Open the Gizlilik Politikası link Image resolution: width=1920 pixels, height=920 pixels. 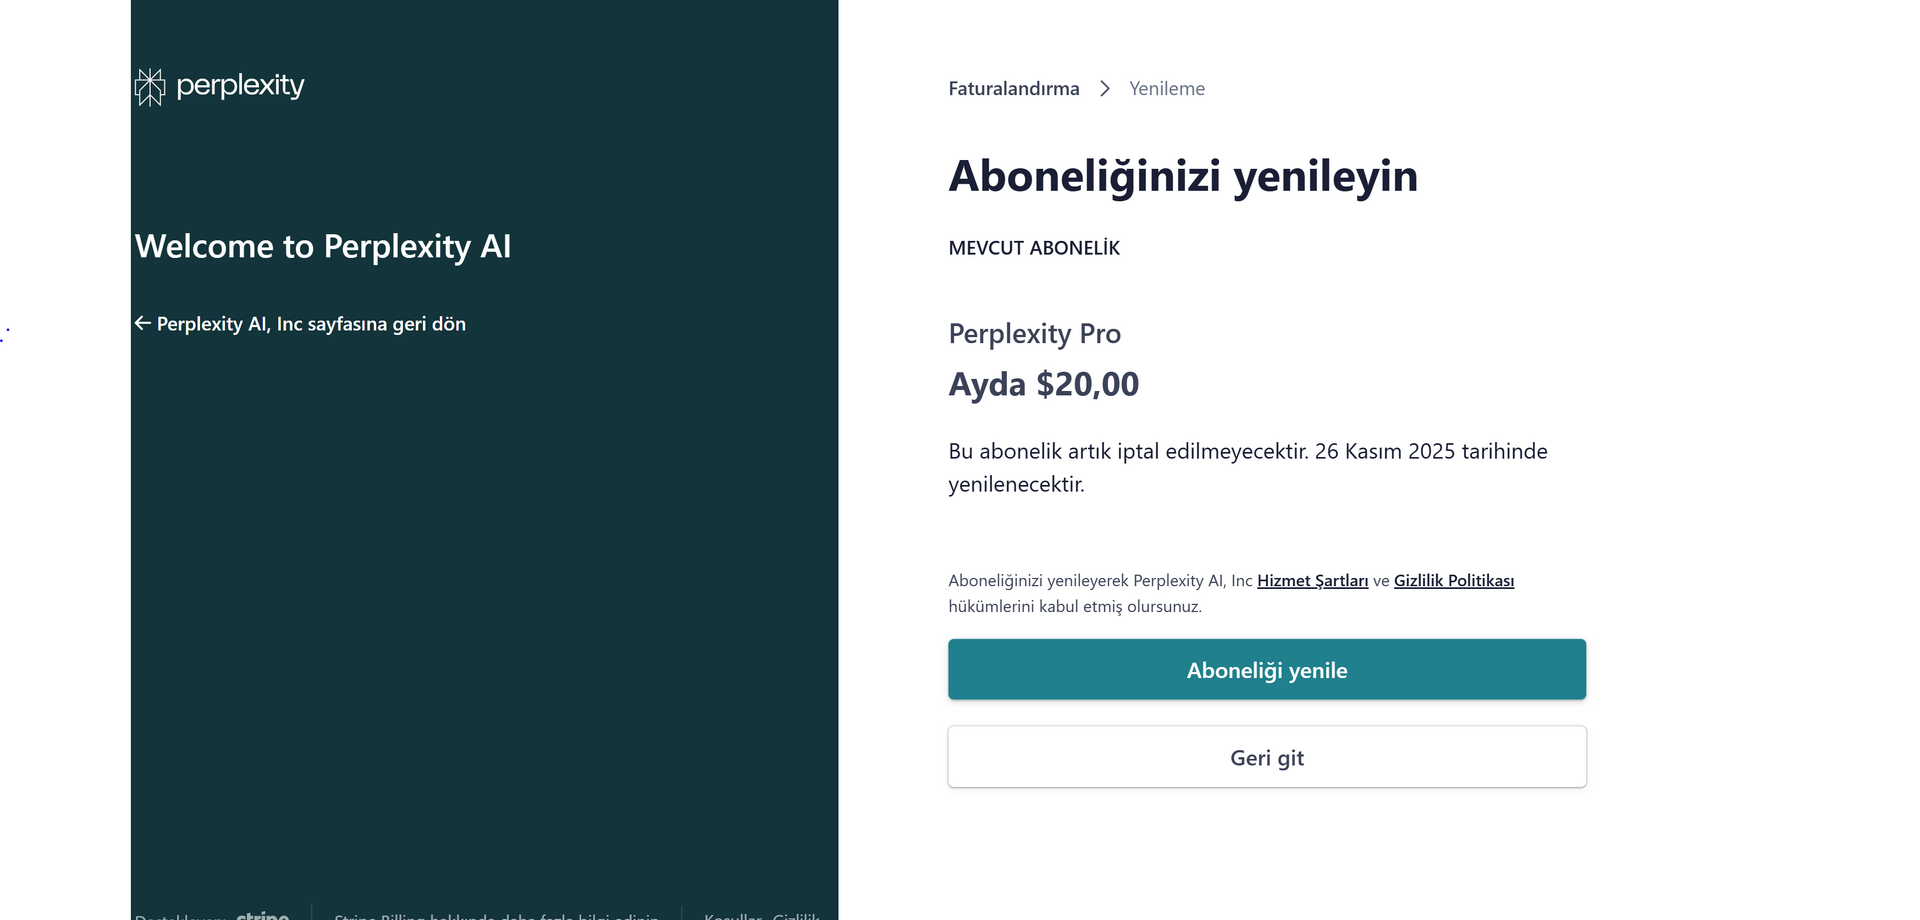(1453, 581)
